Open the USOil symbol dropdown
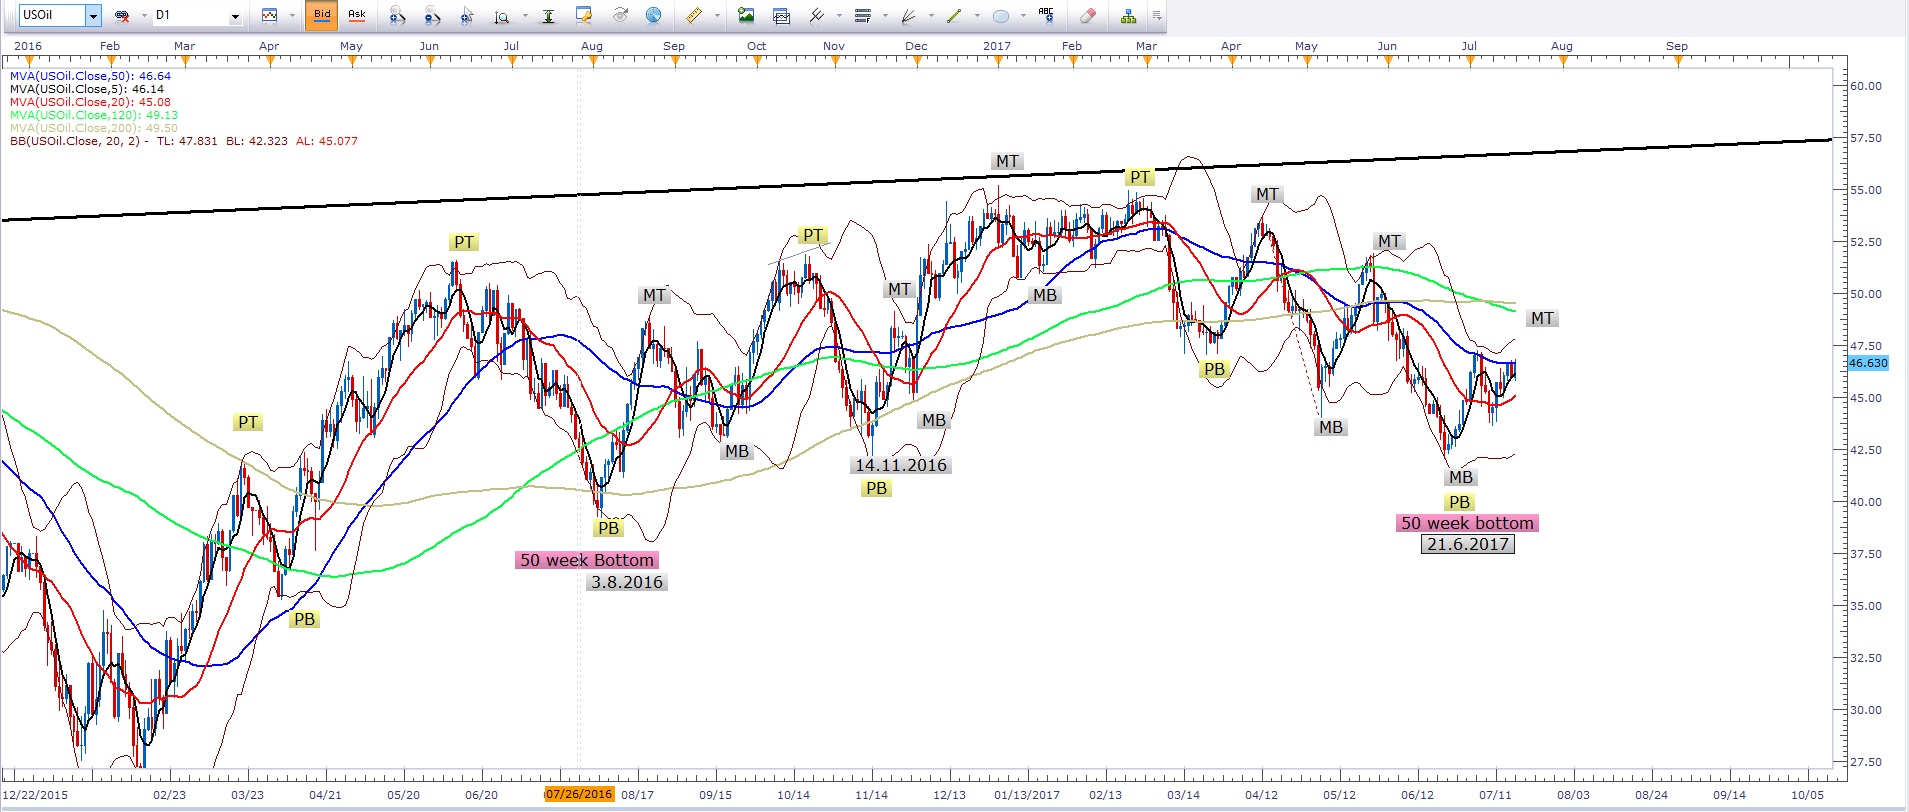 (x=93, y=15)
